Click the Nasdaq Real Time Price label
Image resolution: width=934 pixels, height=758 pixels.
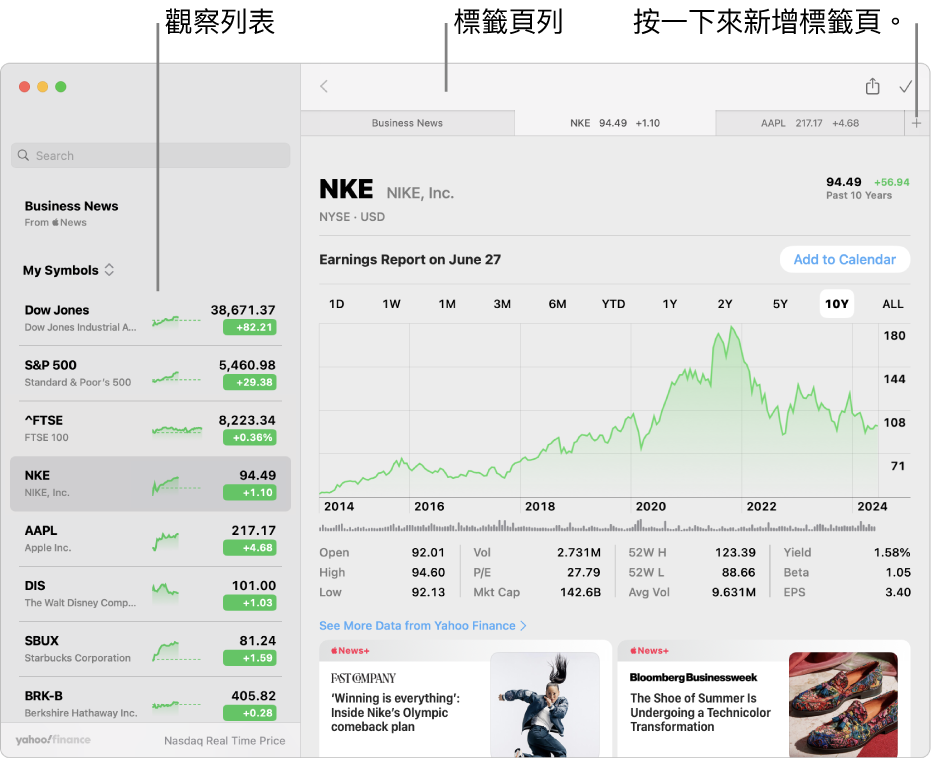pyautogui.click(x=225, y=741)
